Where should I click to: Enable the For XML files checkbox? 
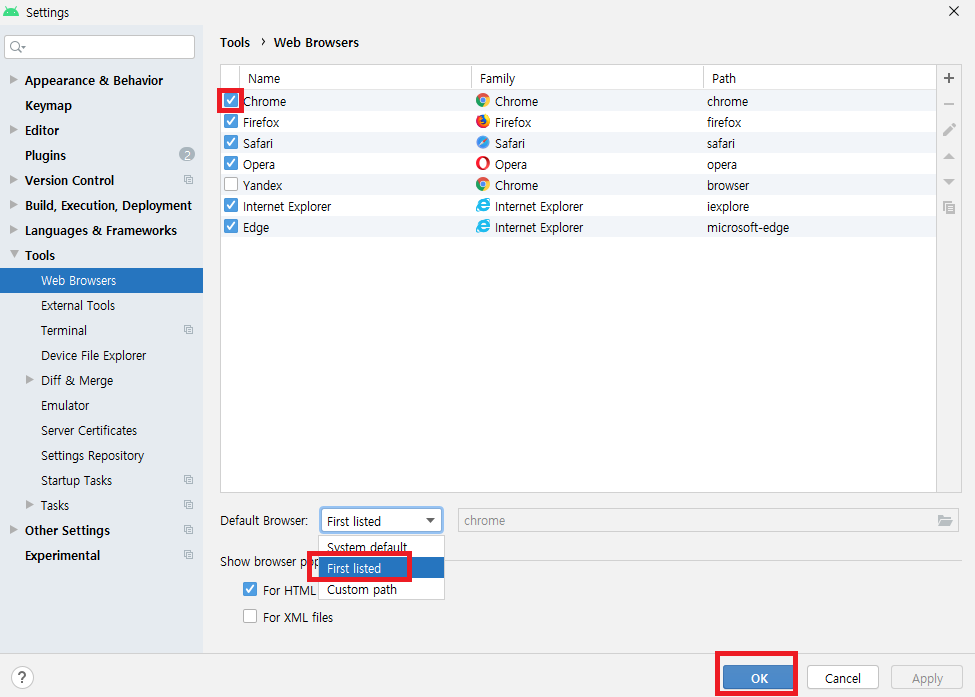[250, 616]
